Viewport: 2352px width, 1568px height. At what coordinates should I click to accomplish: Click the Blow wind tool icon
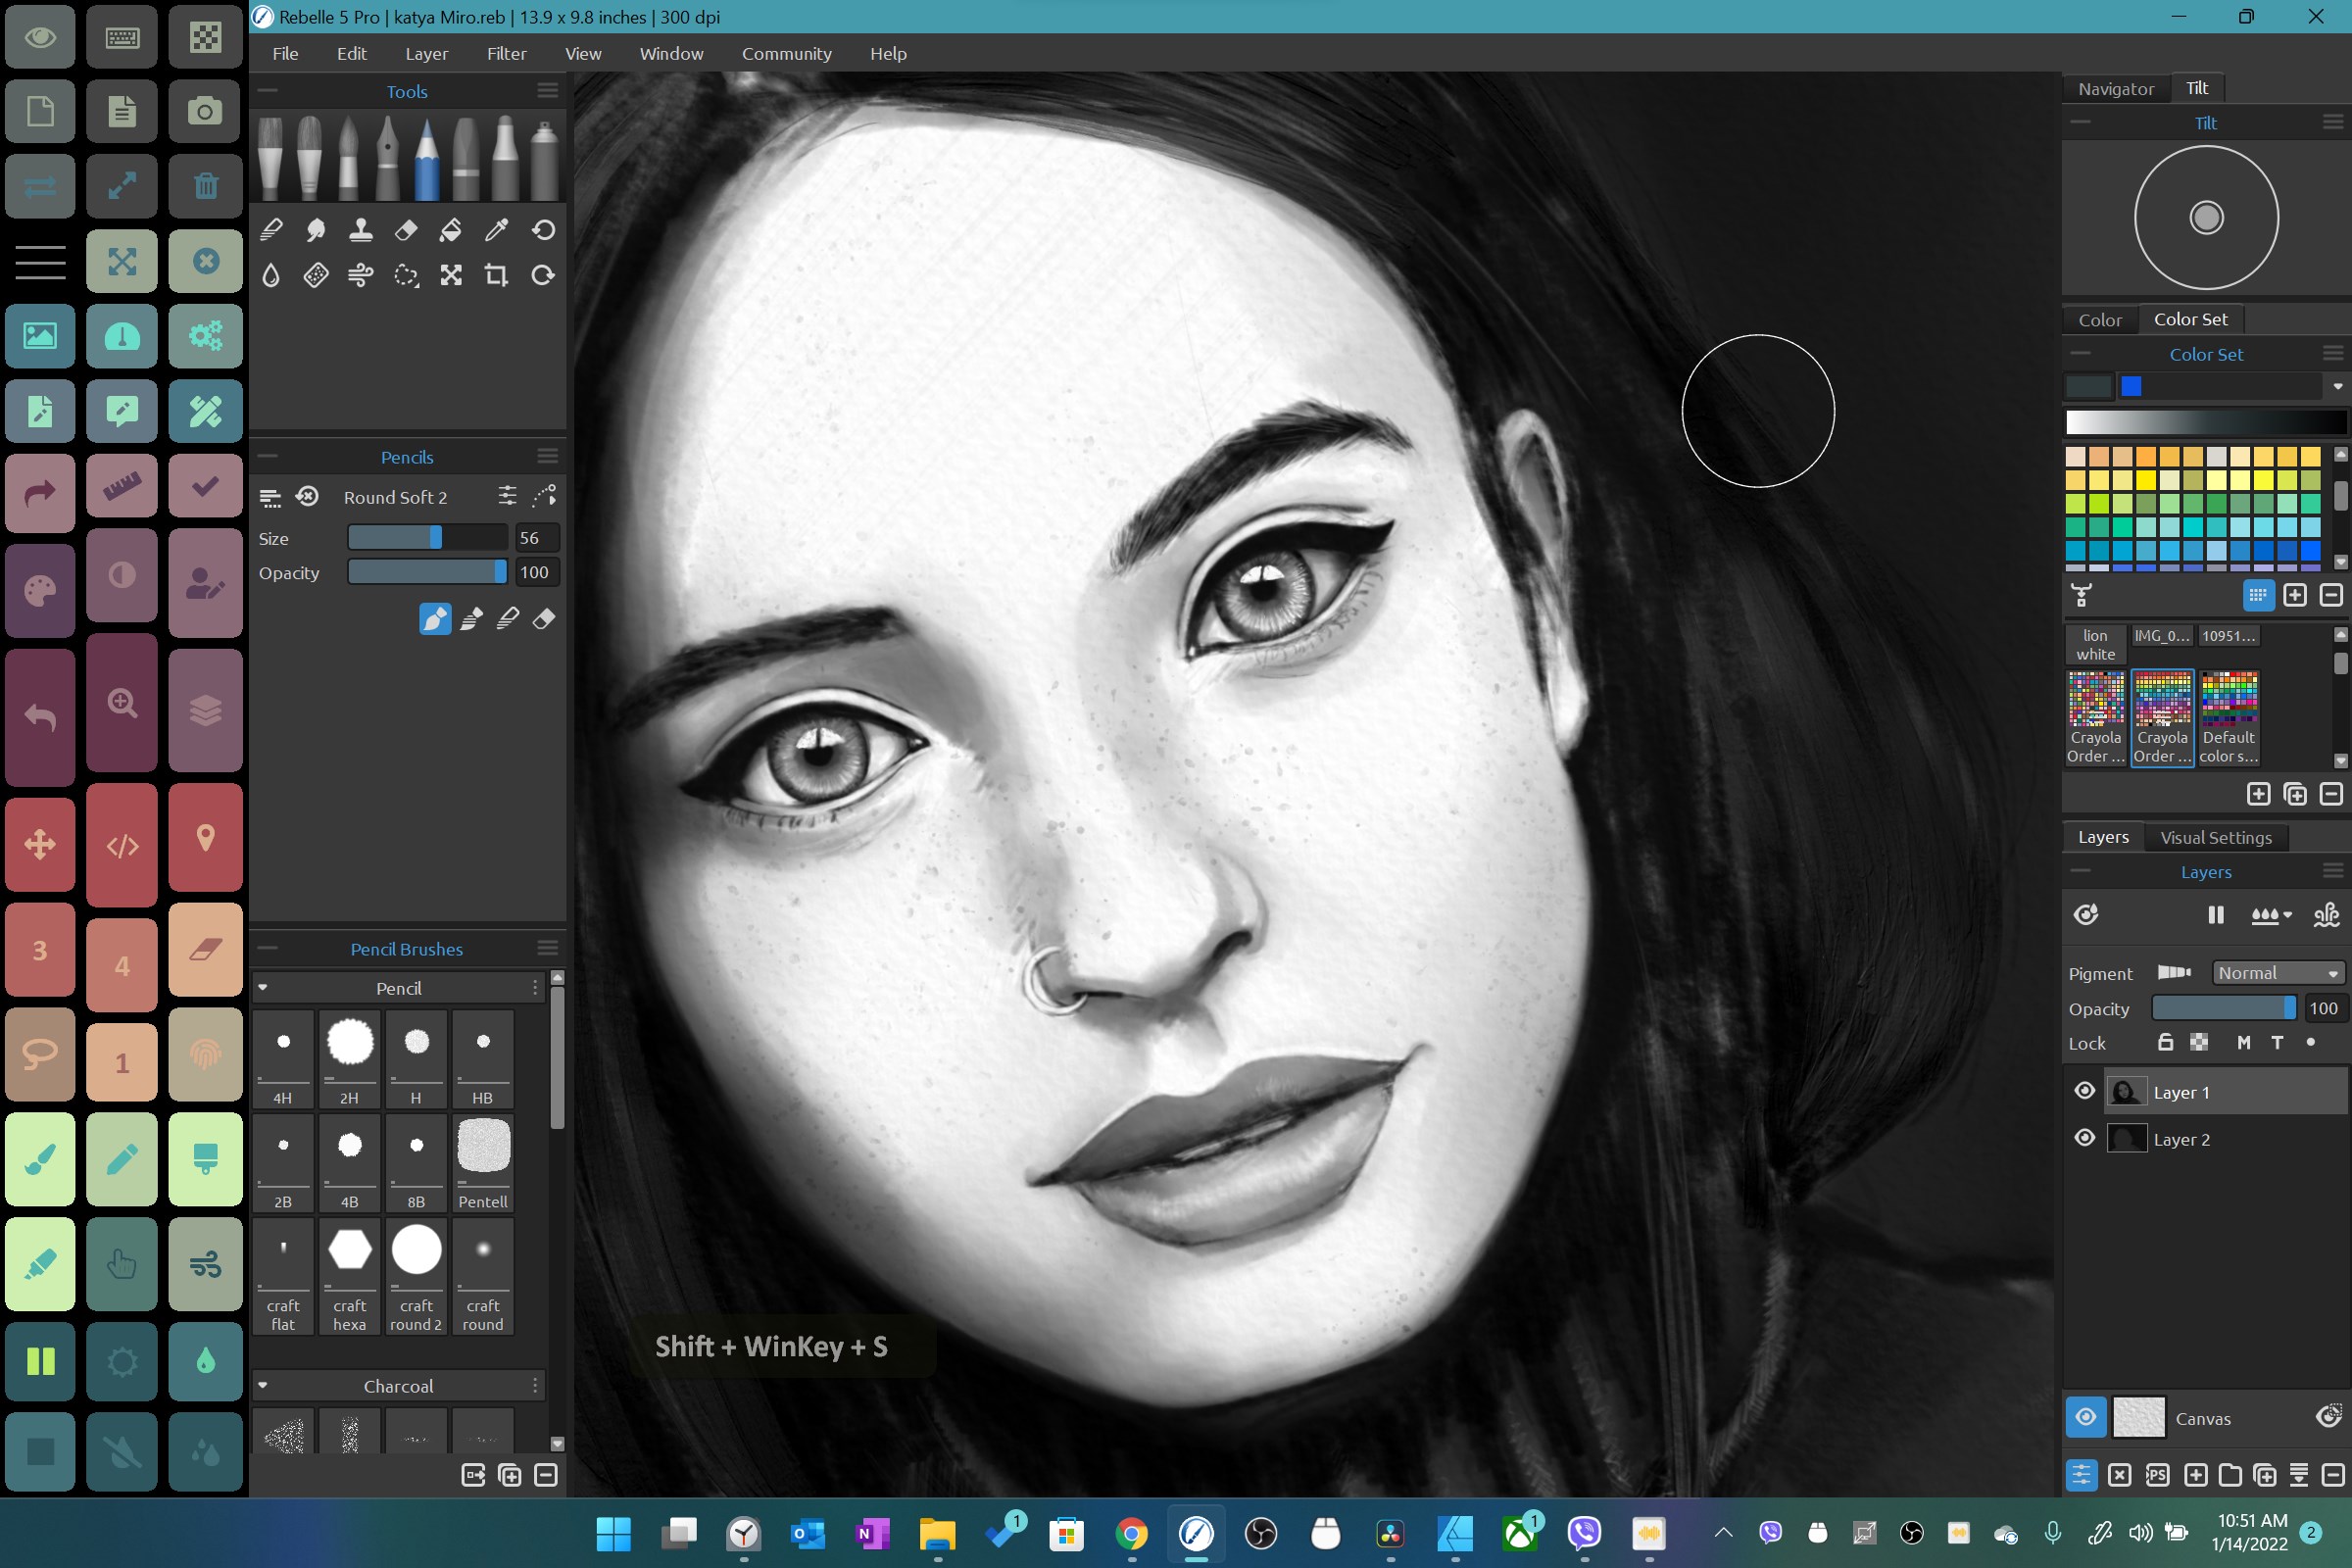360,275
